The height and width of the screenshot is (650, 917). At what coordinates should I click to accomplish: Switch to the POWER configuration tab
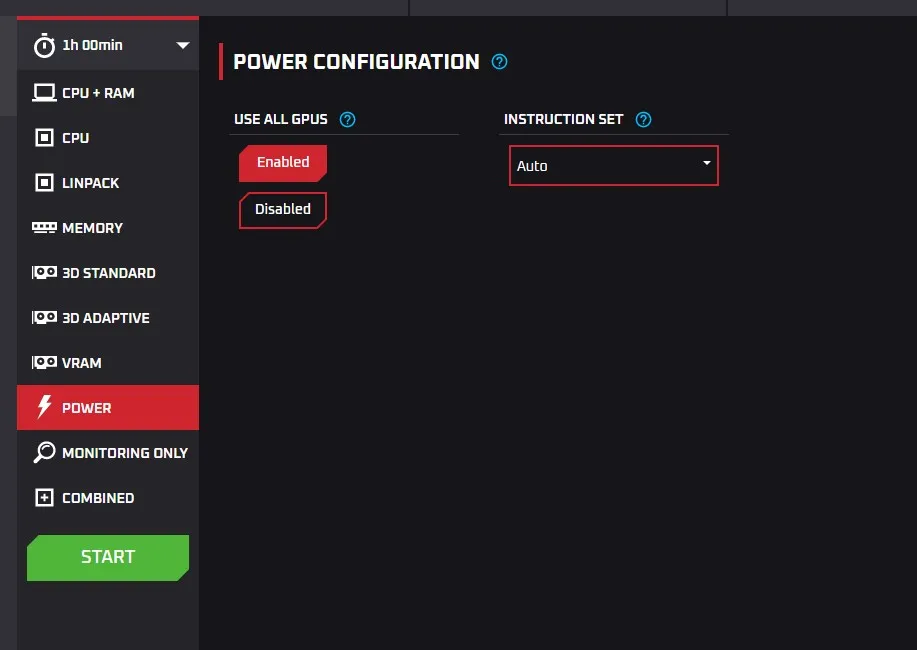pyautogui.click(x=84, y=407)
